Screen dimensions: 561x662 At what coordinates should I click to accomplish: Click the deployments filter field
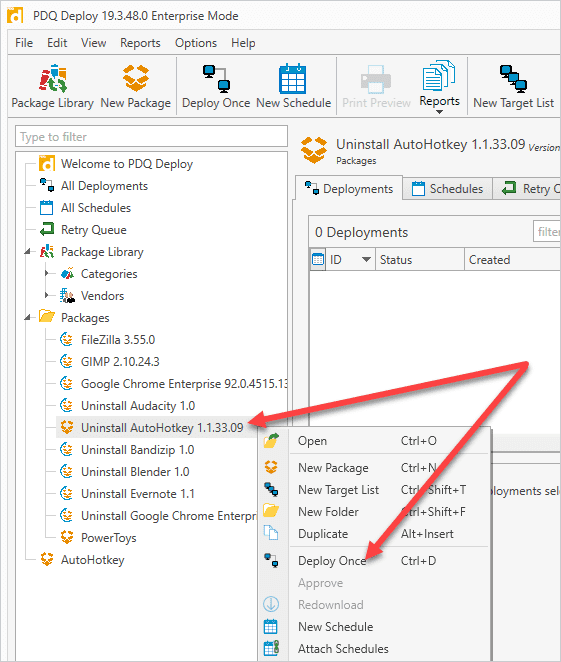[547, 231]
